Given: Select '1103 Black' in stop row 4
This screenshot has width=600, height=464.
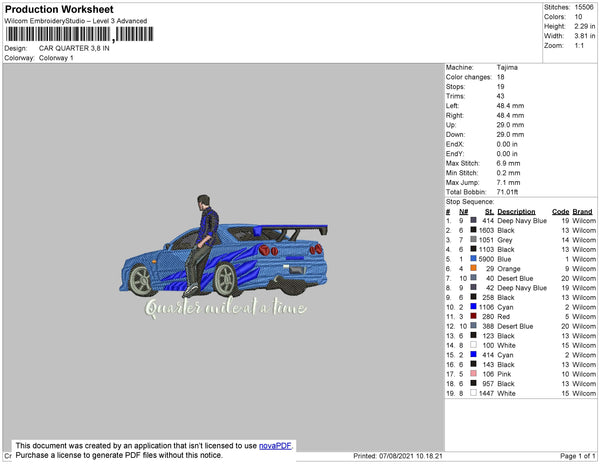Looking at the screenshot, I should 497,249.
